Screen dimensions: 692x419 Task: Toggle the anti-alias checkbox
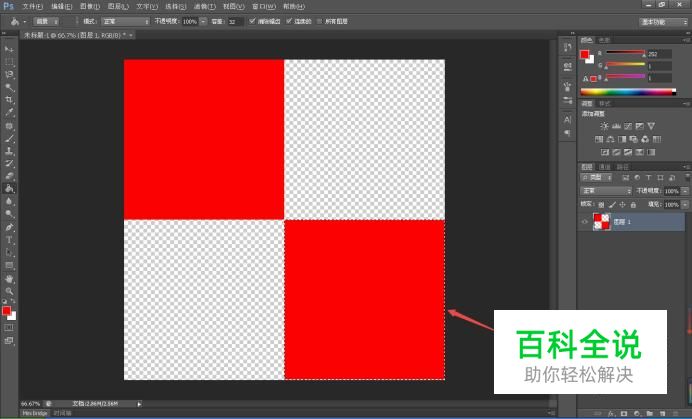[252, 21]
